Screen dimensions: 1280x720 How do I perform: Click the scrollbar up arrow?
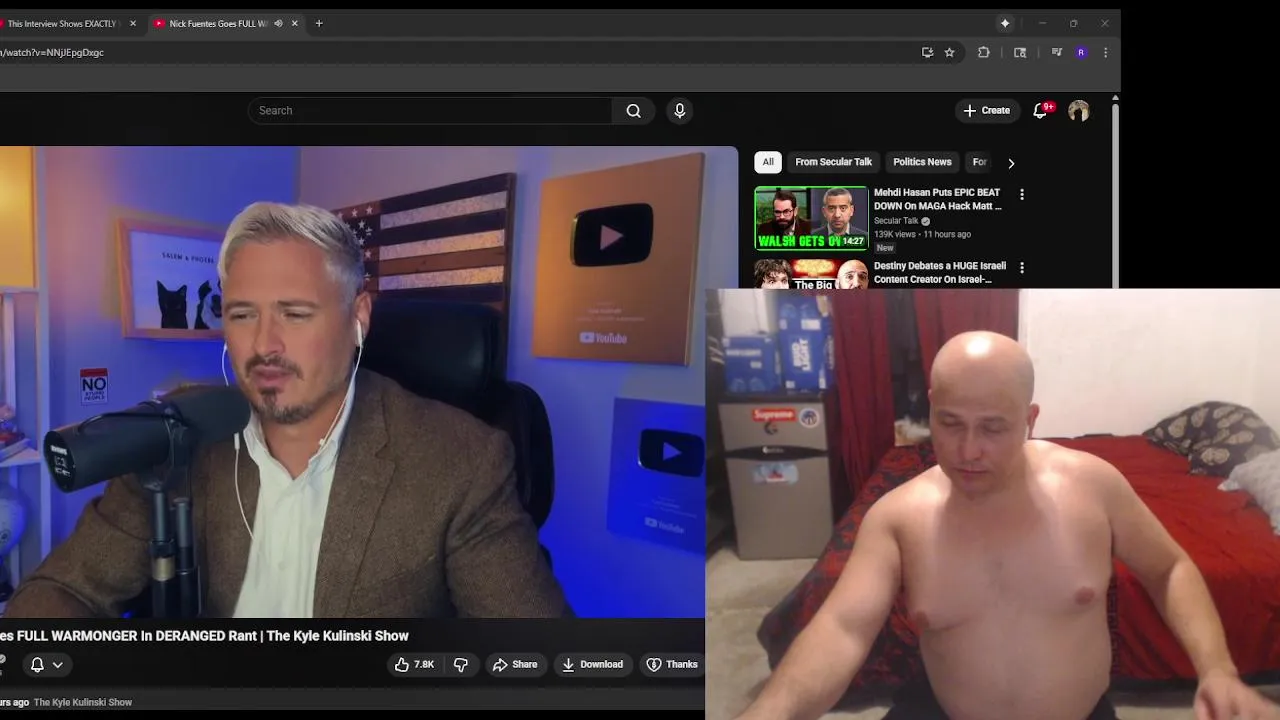pos(1115,98)
